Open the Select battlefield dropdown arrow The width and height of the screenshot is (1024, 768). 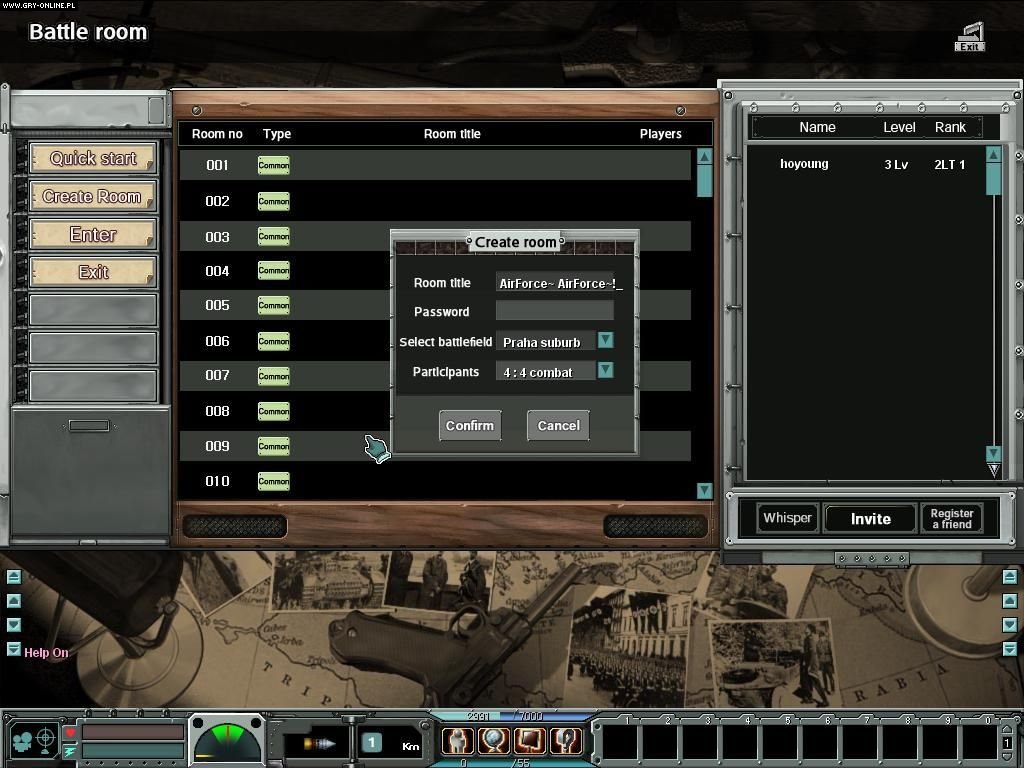[x=605, y=340]
